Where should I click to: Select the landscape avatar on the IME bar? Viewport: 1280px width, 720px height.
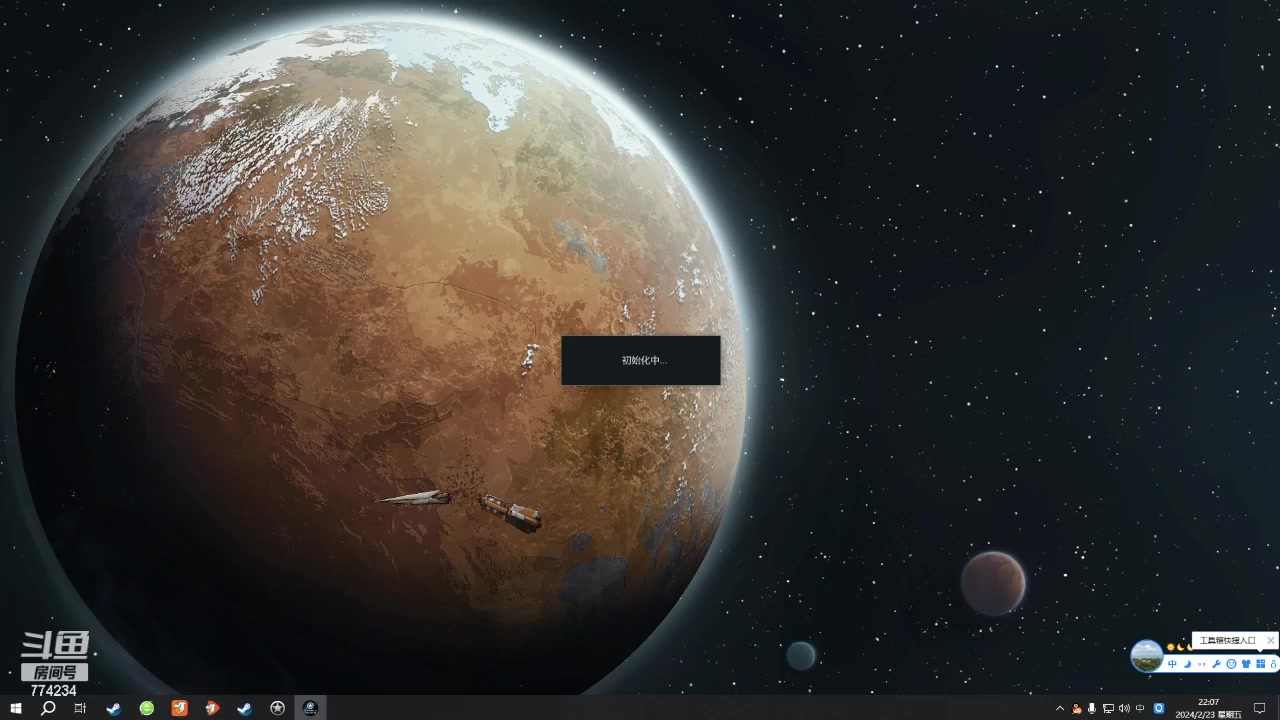(1147, 656)
